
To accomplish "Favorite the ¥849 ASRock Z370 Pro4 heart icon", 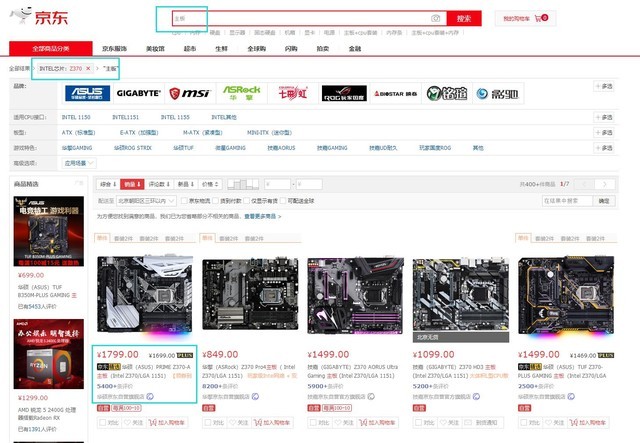I will (232, 422).
